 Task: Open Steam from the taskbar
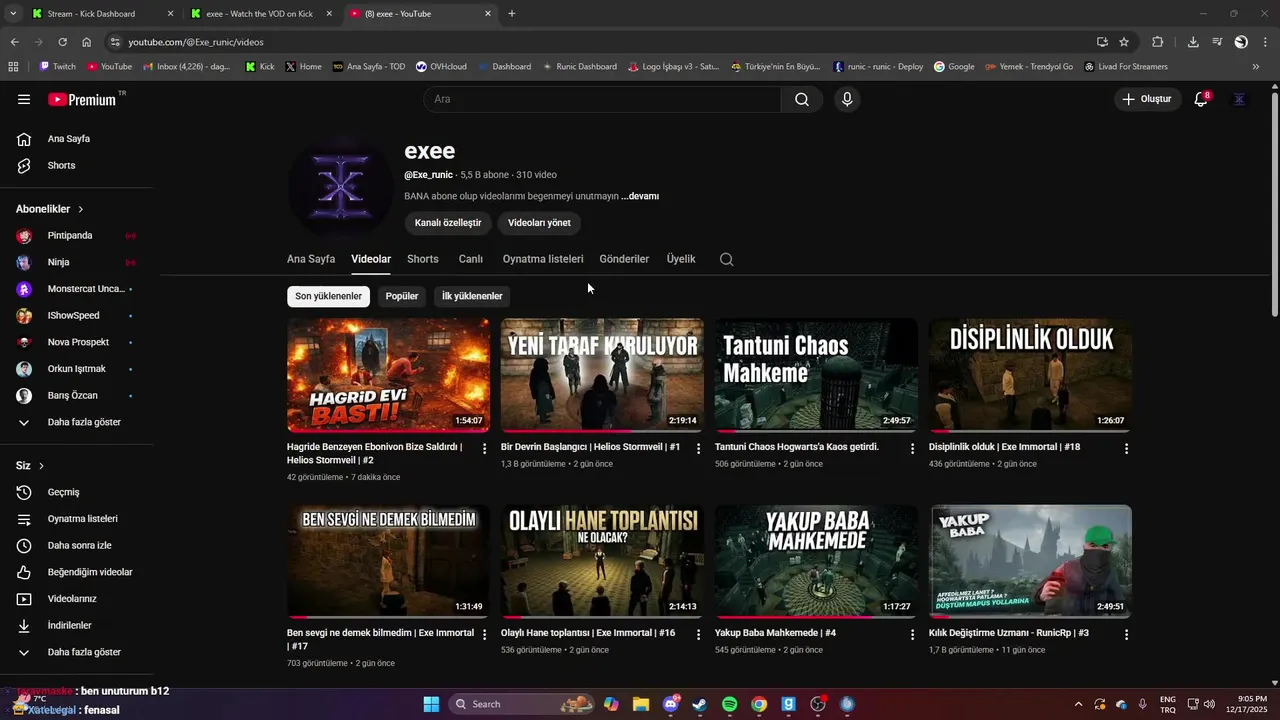coord(700,704)
